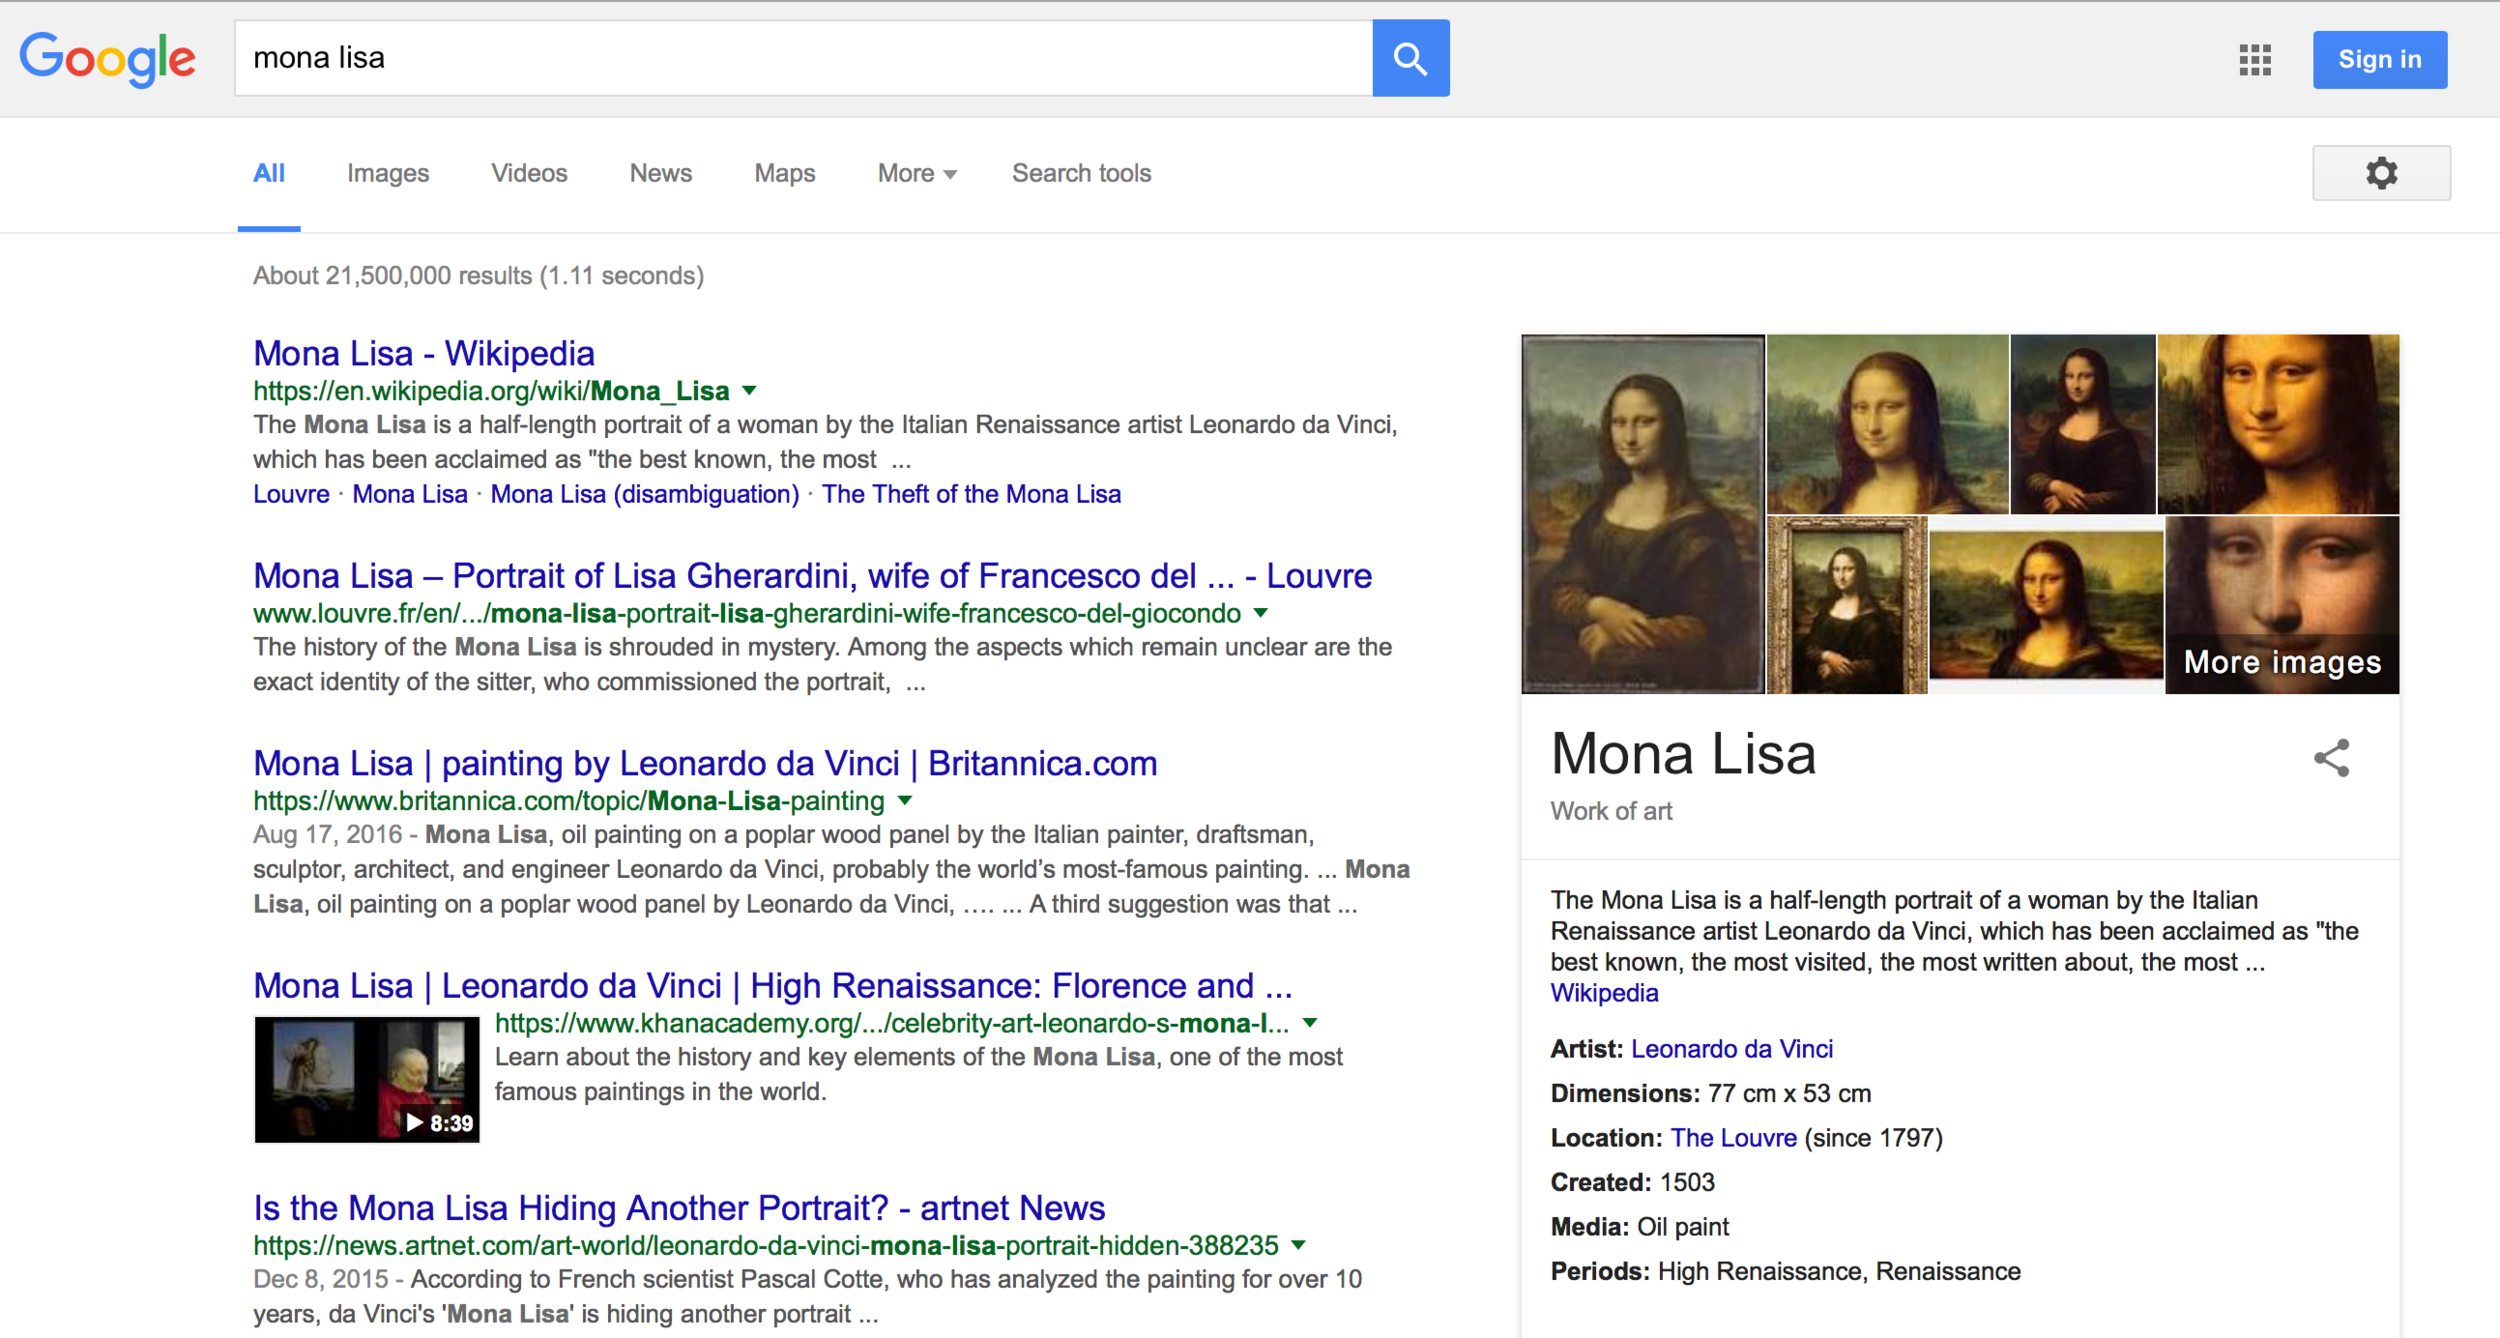Switch to the News tab
This screenshot has height=1338, width=2500.
(x=660, y=173)
